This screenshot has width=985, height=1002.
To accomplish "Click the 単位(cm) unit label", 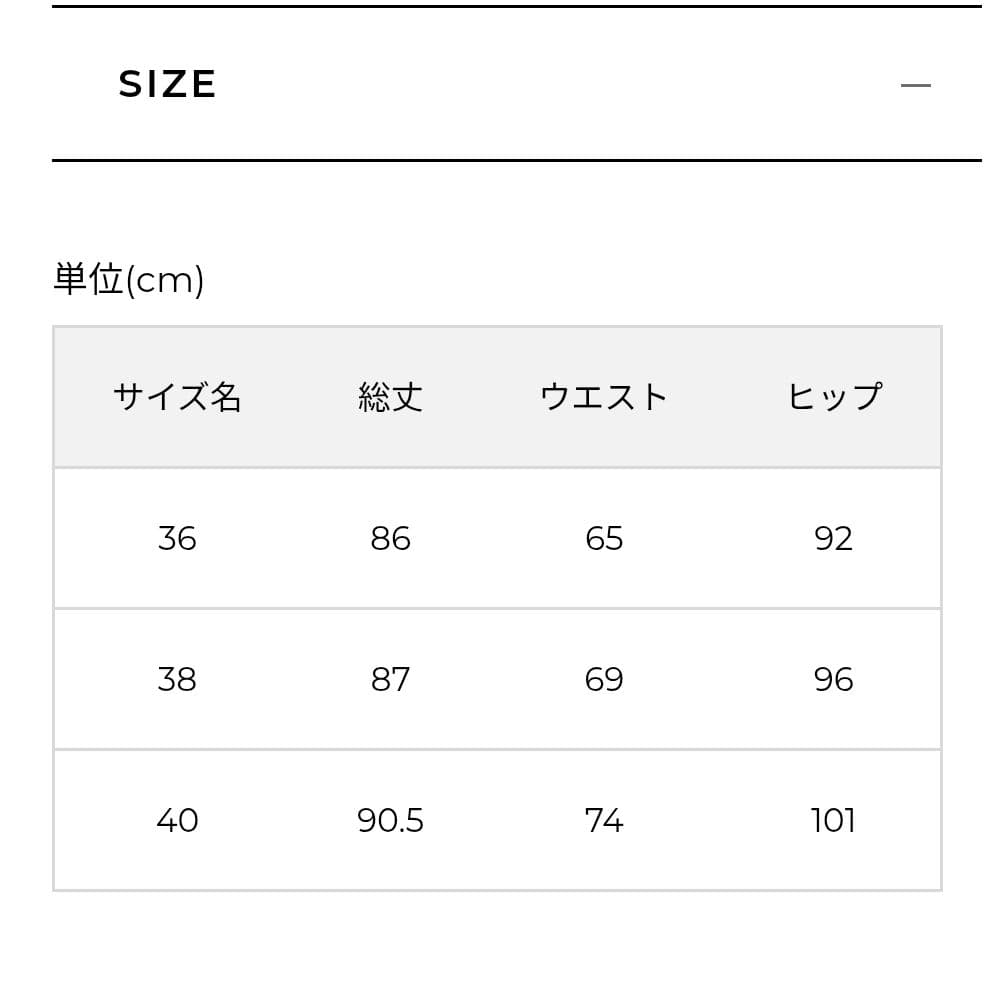I will tap(128, 280).
